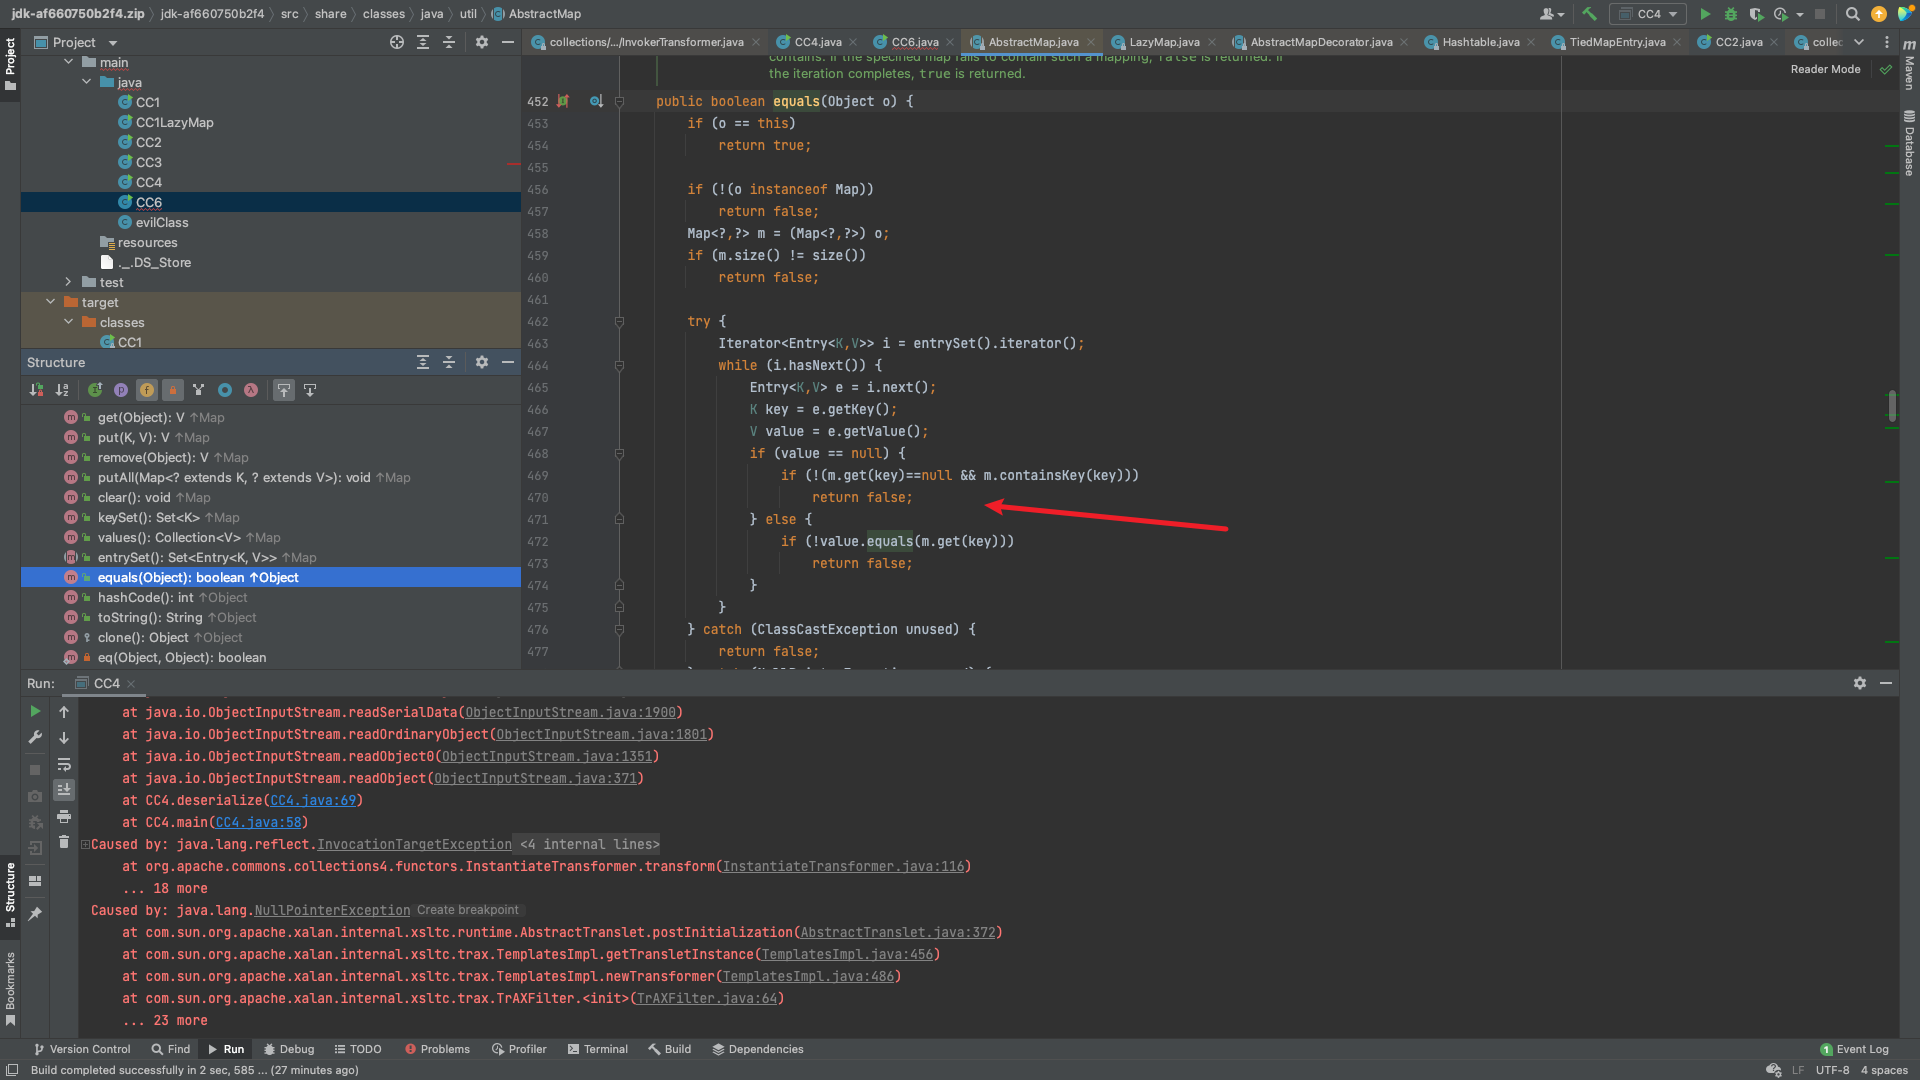This screenshot has height=1080, width=1920.
Task: Select evilClass in Project tree
Action: coord(161,222)
